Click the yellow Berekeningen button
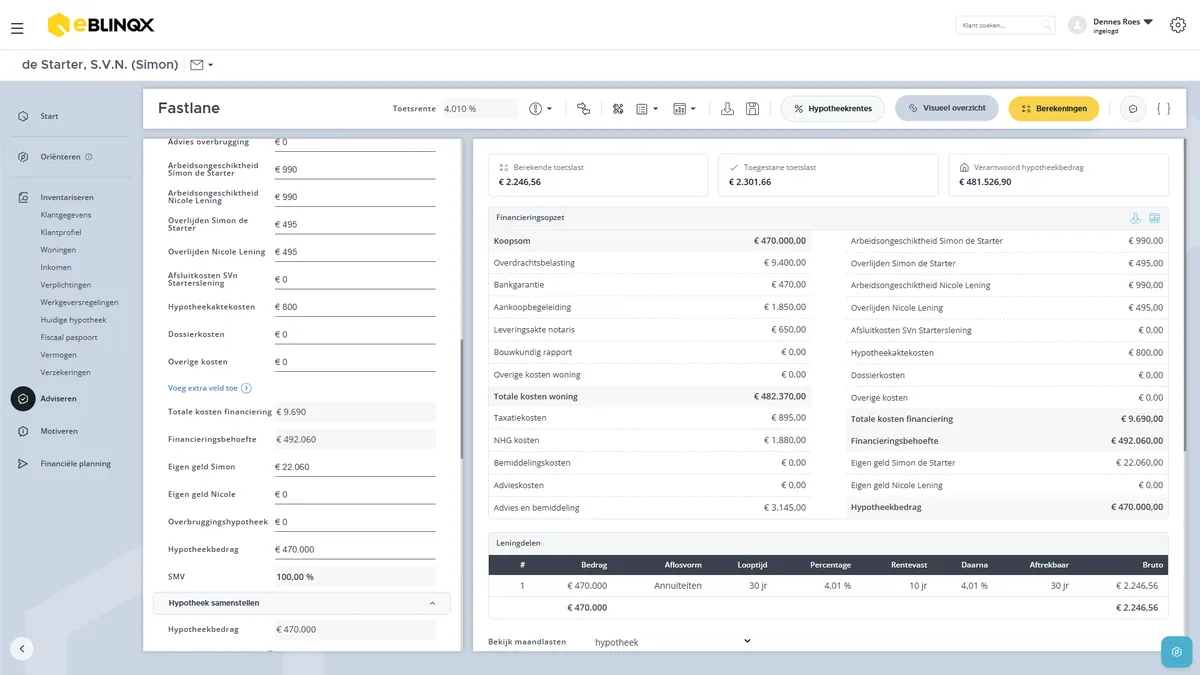Image resolution: width=1200 pixels, height=675 pixels. click(1054, 109)
